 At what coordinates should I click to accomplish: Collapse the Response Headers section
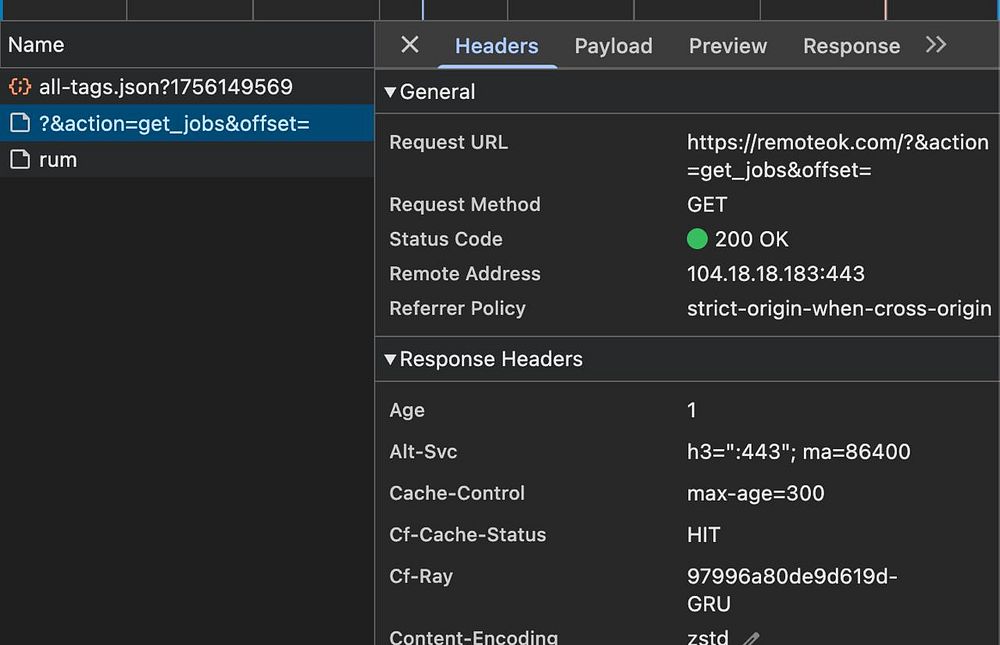click(x=391, y=359)
